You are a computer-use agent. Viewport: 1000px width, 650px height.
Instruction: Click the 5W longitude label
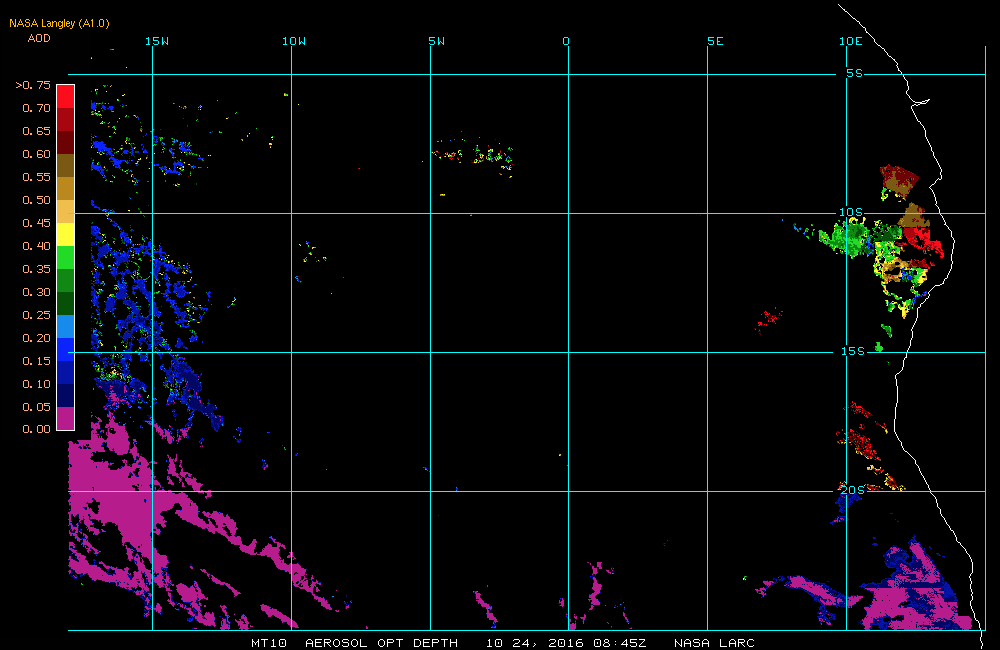(x=435, y=41)
